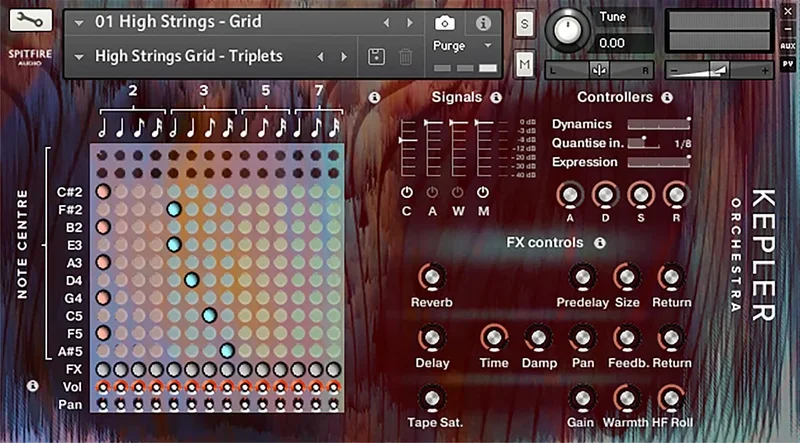Toggle the C signal power button
The width and height of the screenshot is (800, 443).
pos(407,192)
